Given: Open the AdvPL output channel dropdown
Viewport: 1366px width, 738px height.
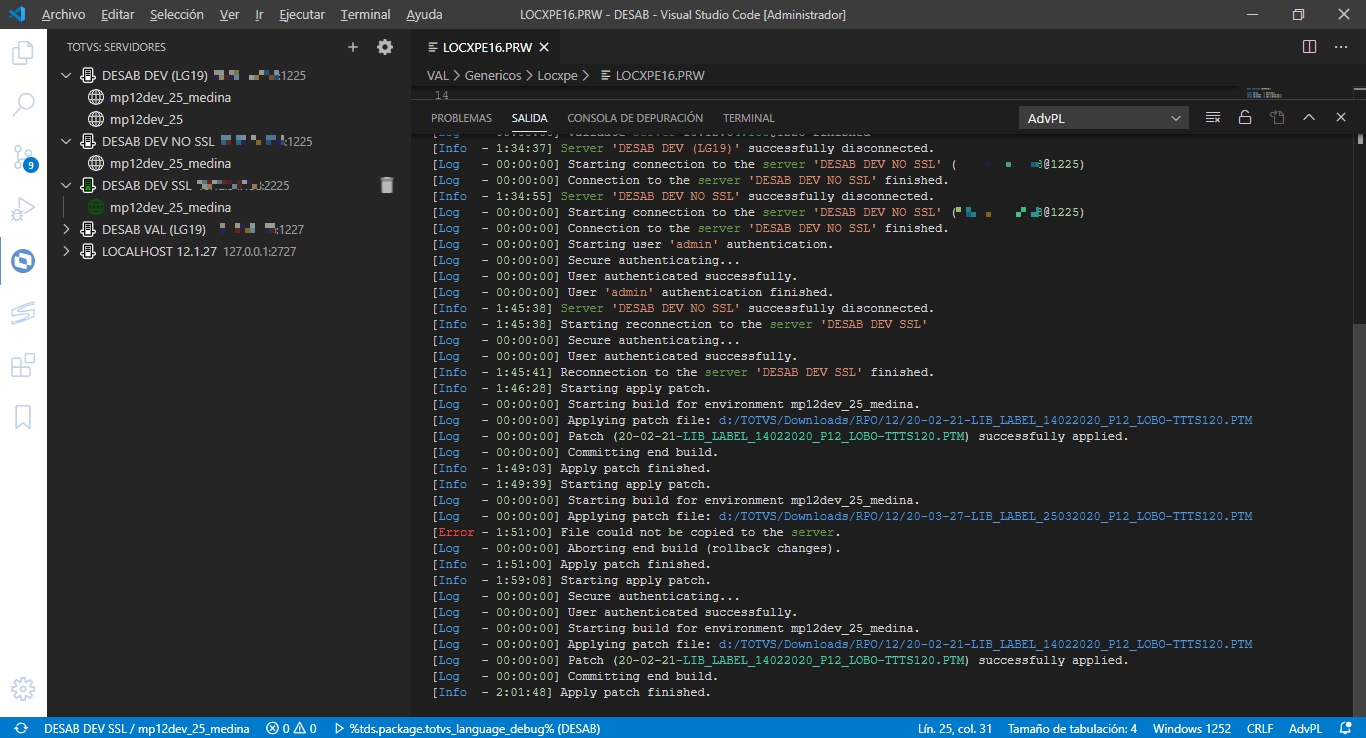Looking at the screenshot, I should (1103, 117).
